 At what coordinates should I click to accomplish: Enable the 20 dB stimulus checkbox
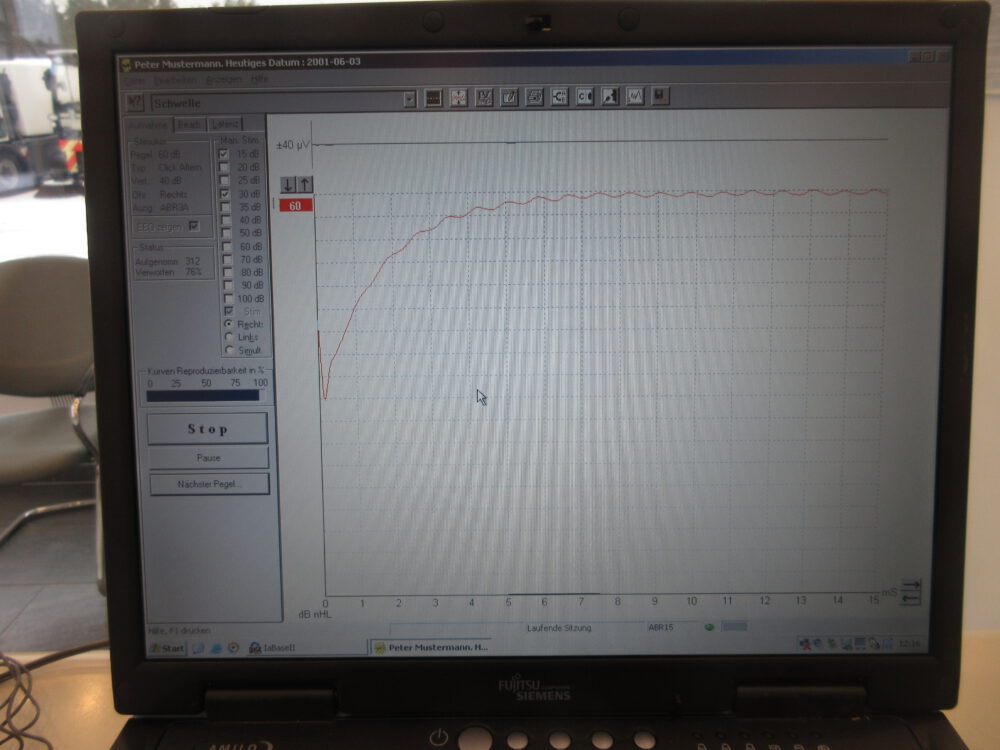(224, 167)
